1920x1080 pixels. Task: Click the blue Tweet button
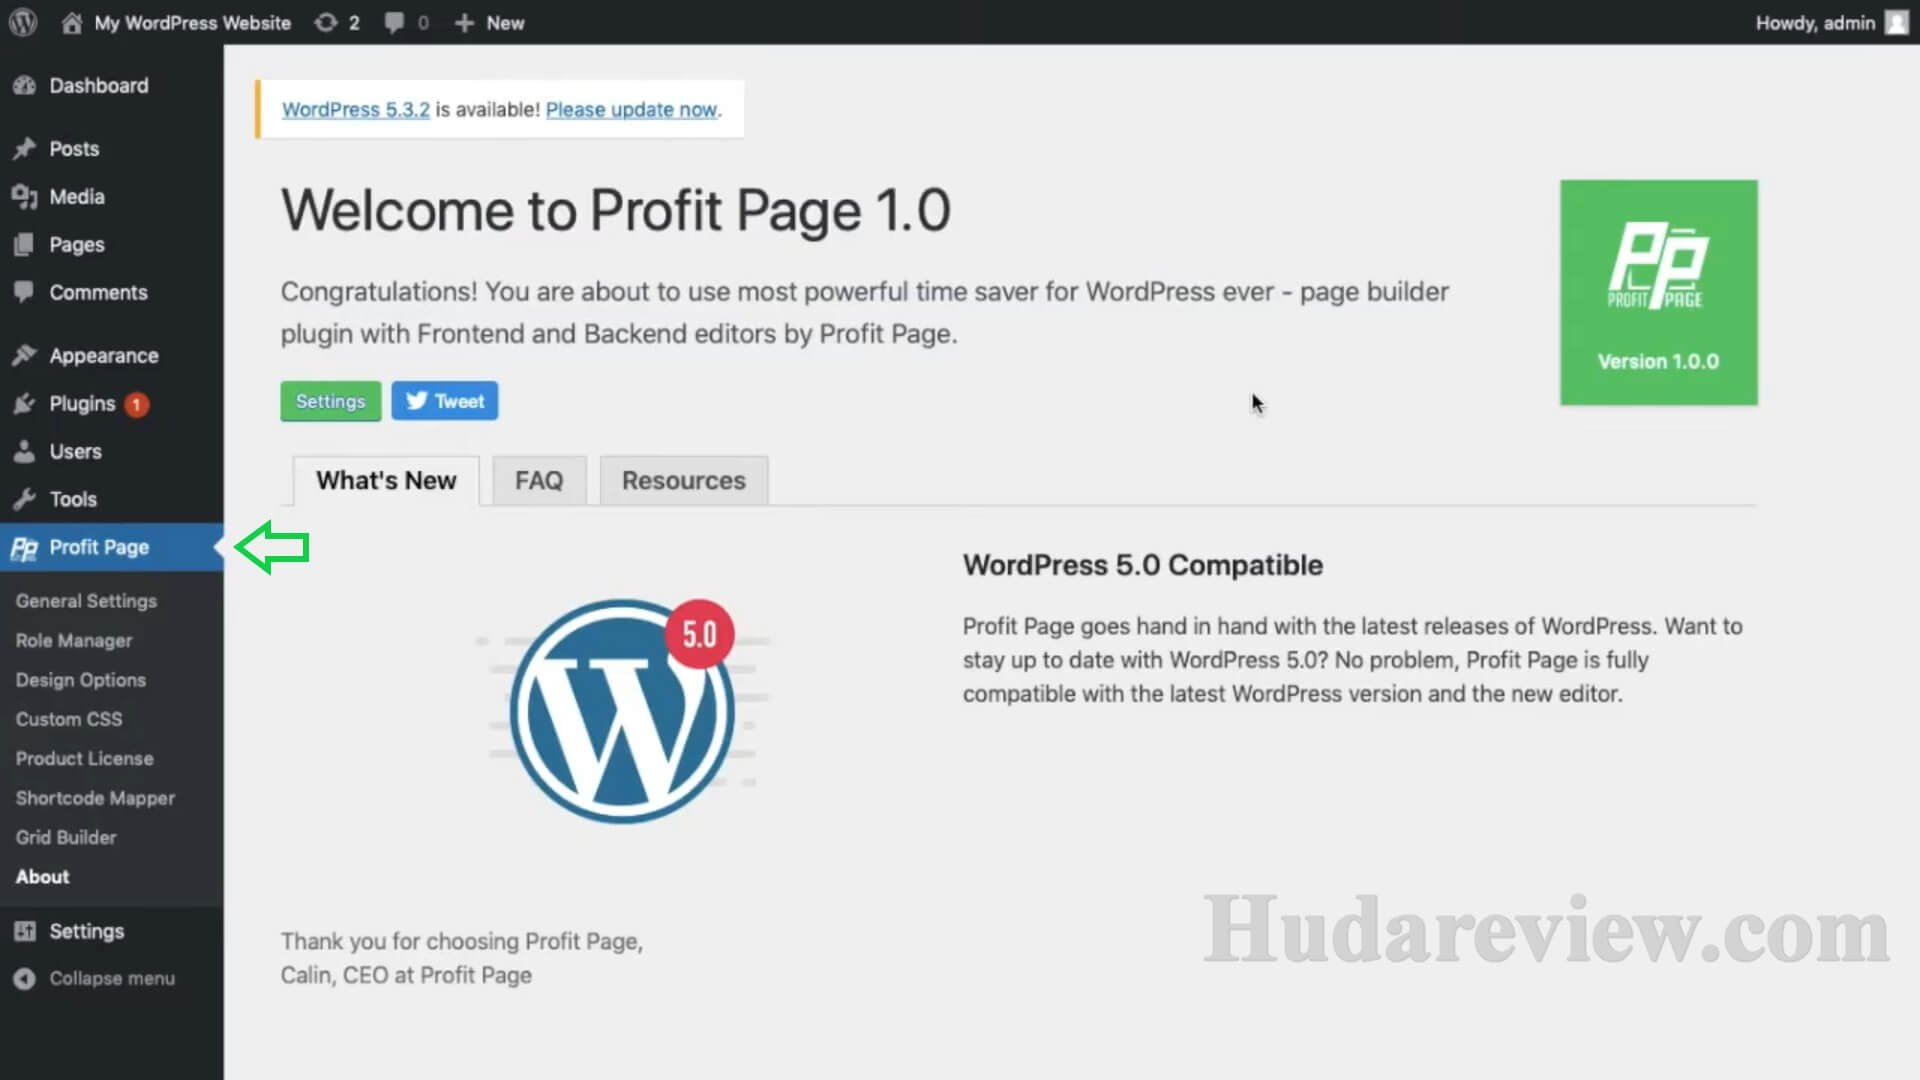445,401
